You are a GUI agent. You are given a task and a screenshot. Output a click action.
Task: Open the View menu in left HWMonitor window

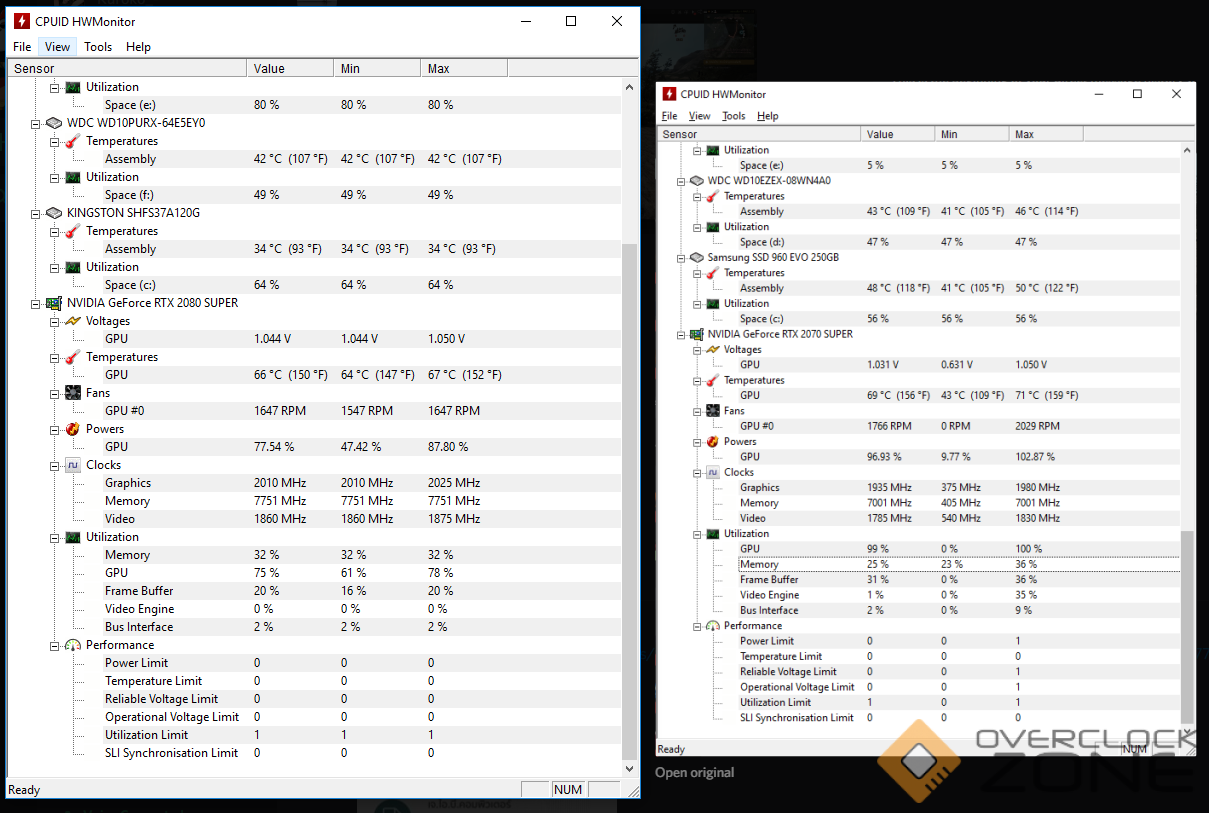(58, 47)
